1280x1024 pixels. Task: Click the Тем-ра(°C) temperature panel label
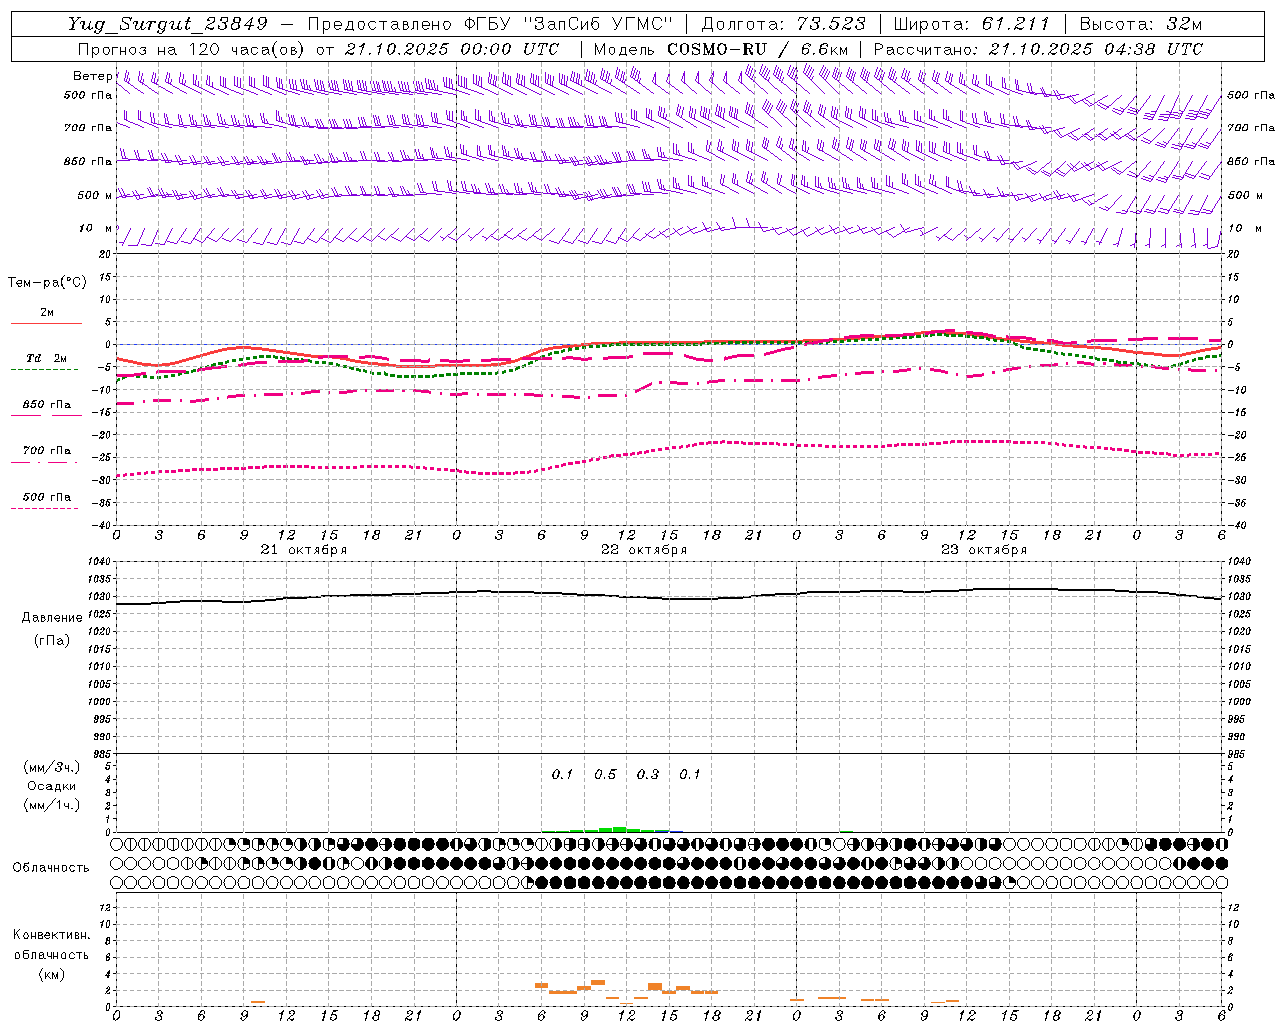coord(47,282)
